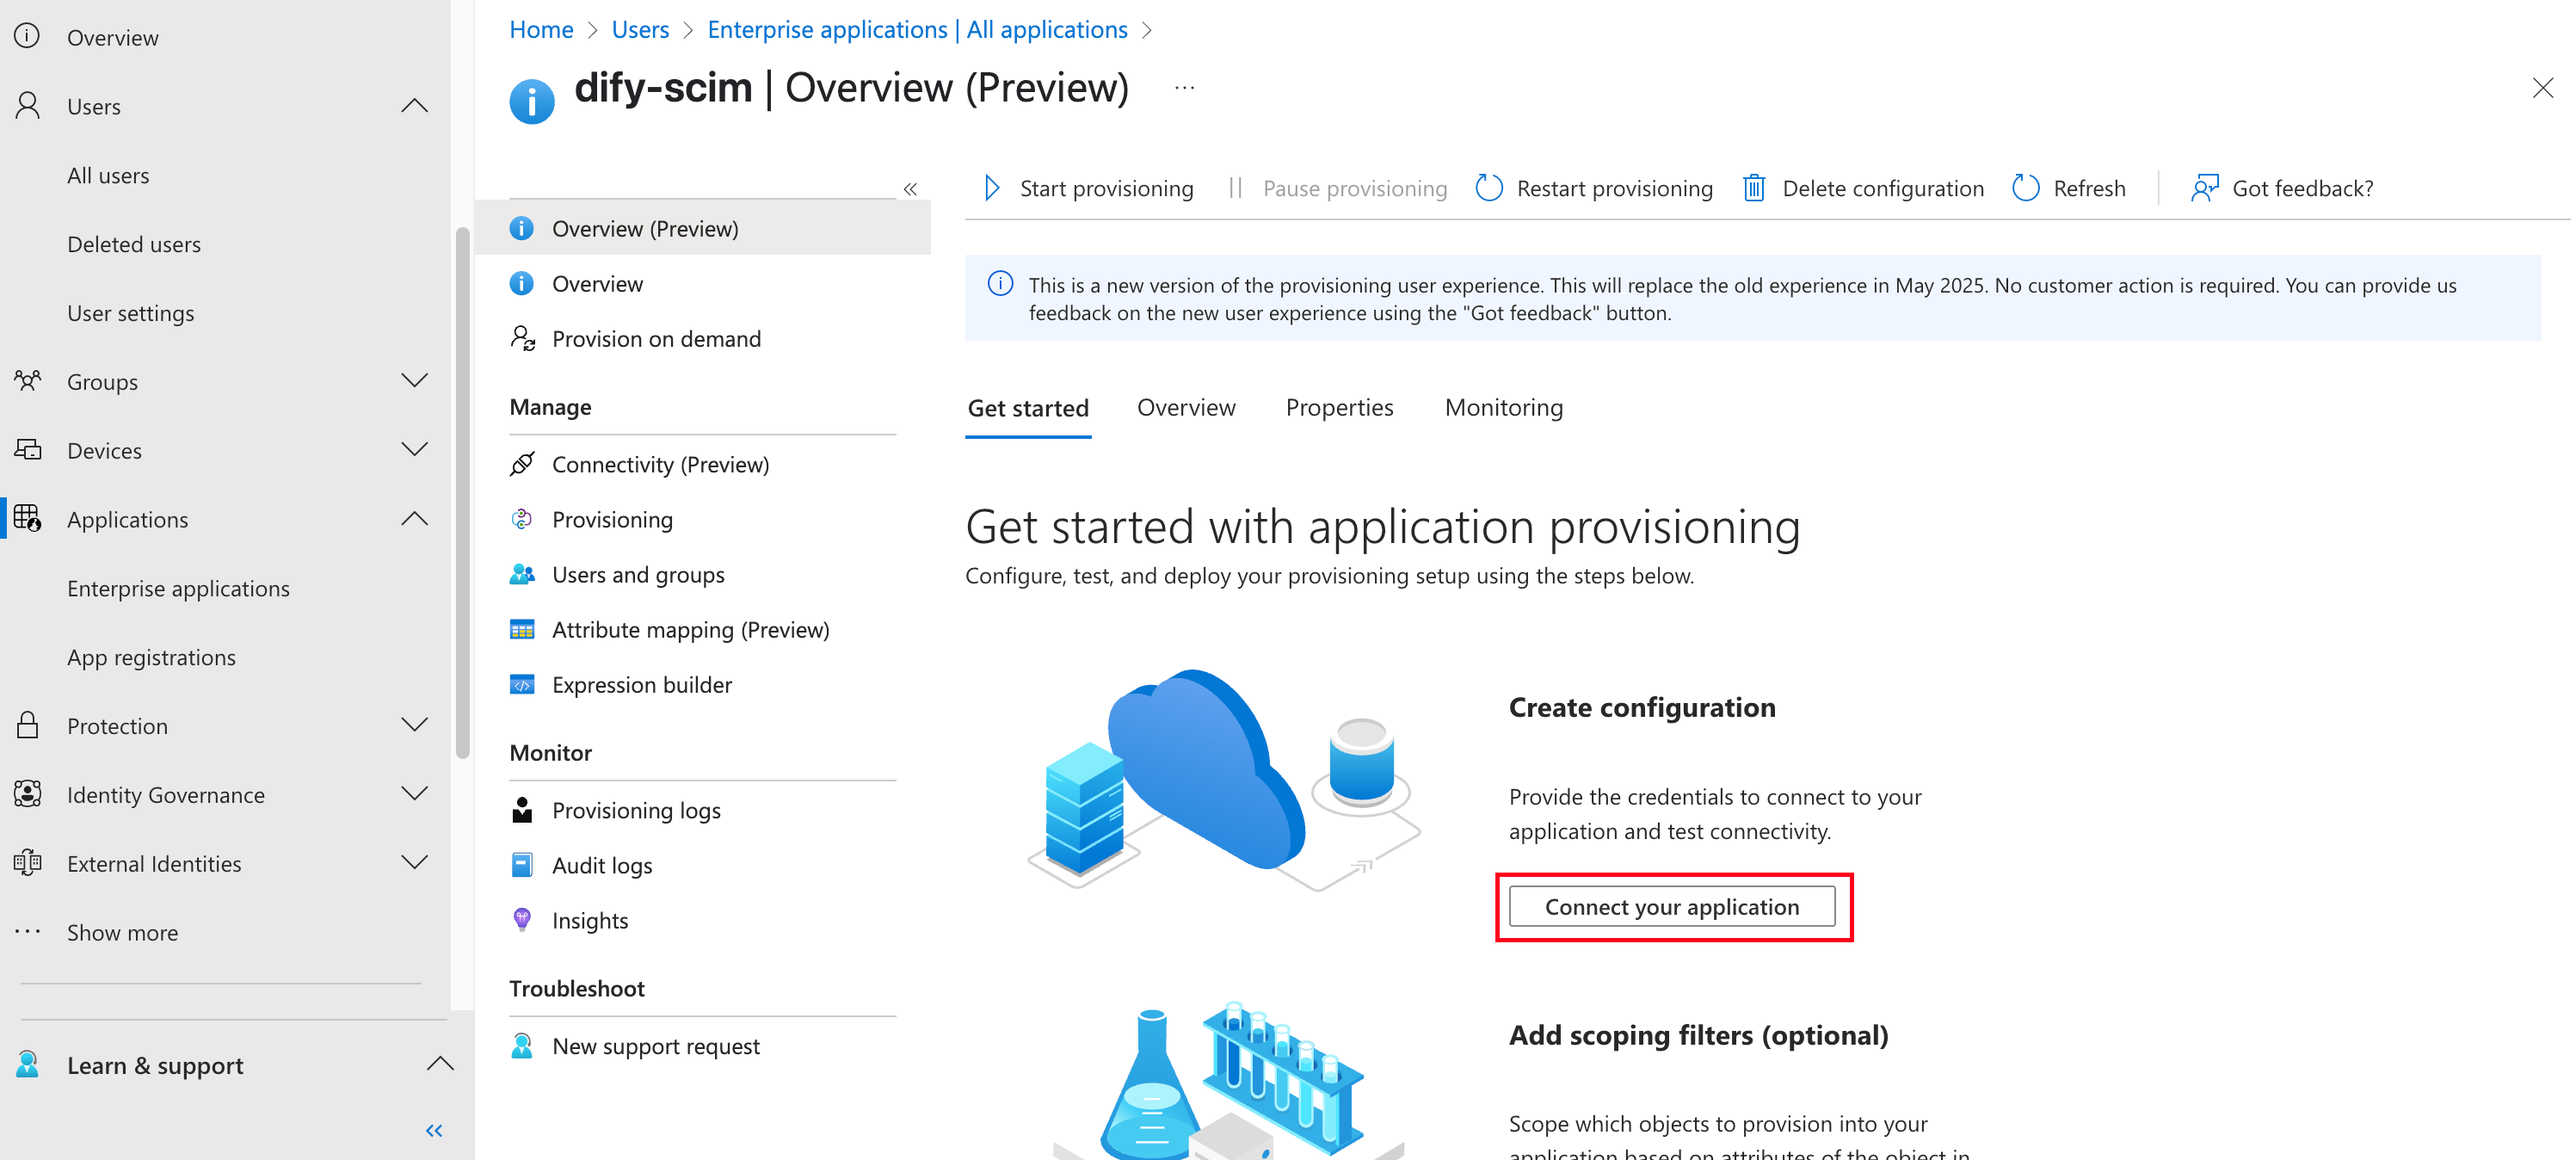Expand the Devices section chevron
The image size is (2576, 1160).
click(414, 450)
